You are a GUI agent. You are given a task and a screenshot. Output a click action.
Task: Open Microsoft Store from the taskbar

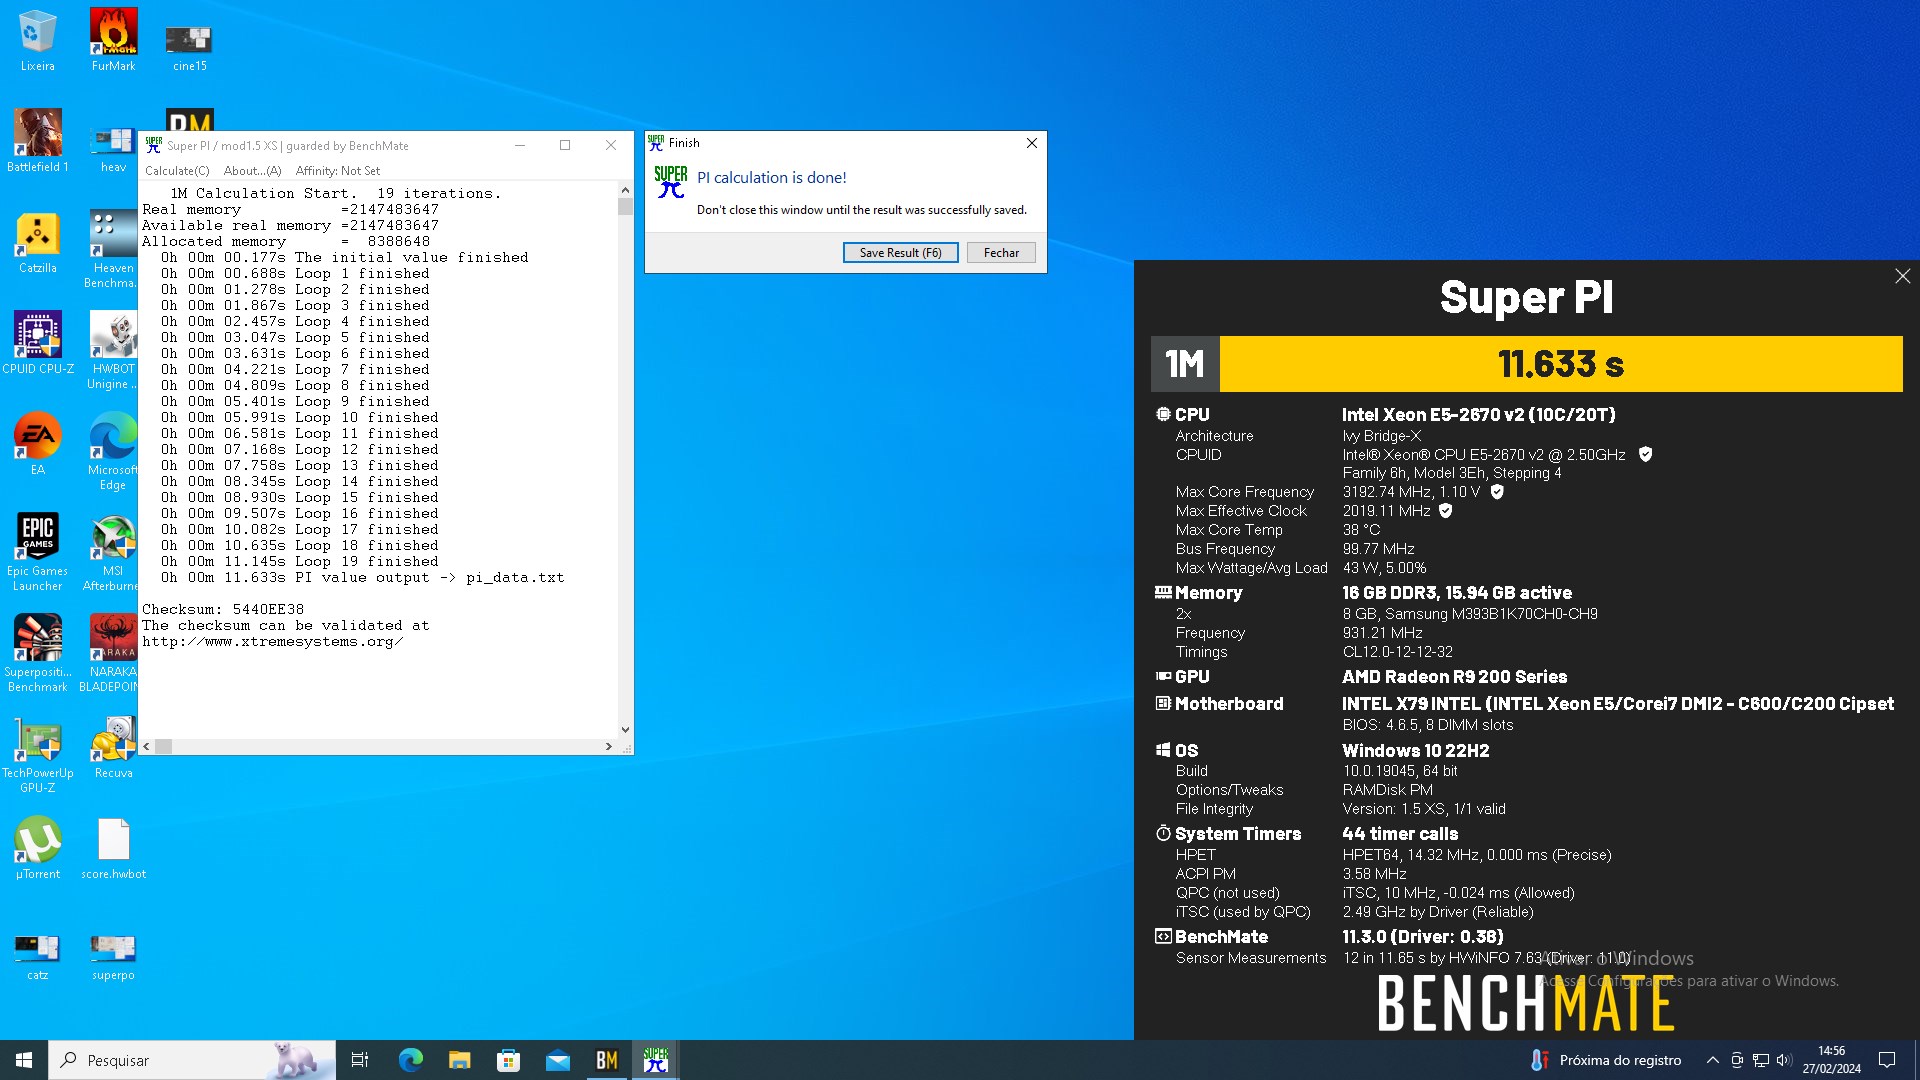pos(508,1060)
